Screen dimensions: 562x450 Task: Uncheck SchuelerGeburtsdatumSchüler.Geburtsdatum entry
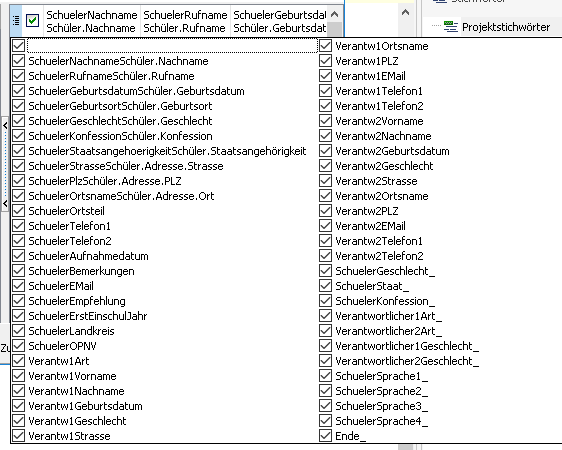click(19, 91)
